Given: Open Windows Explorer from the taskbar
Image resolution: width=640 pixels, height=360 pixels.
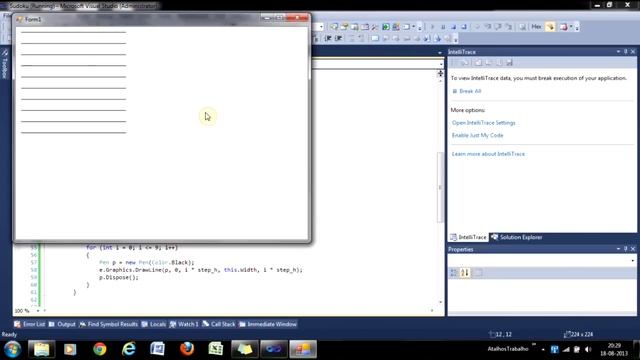Looking at the screenshot, I should pyautogui.click(x=41, y=349).
